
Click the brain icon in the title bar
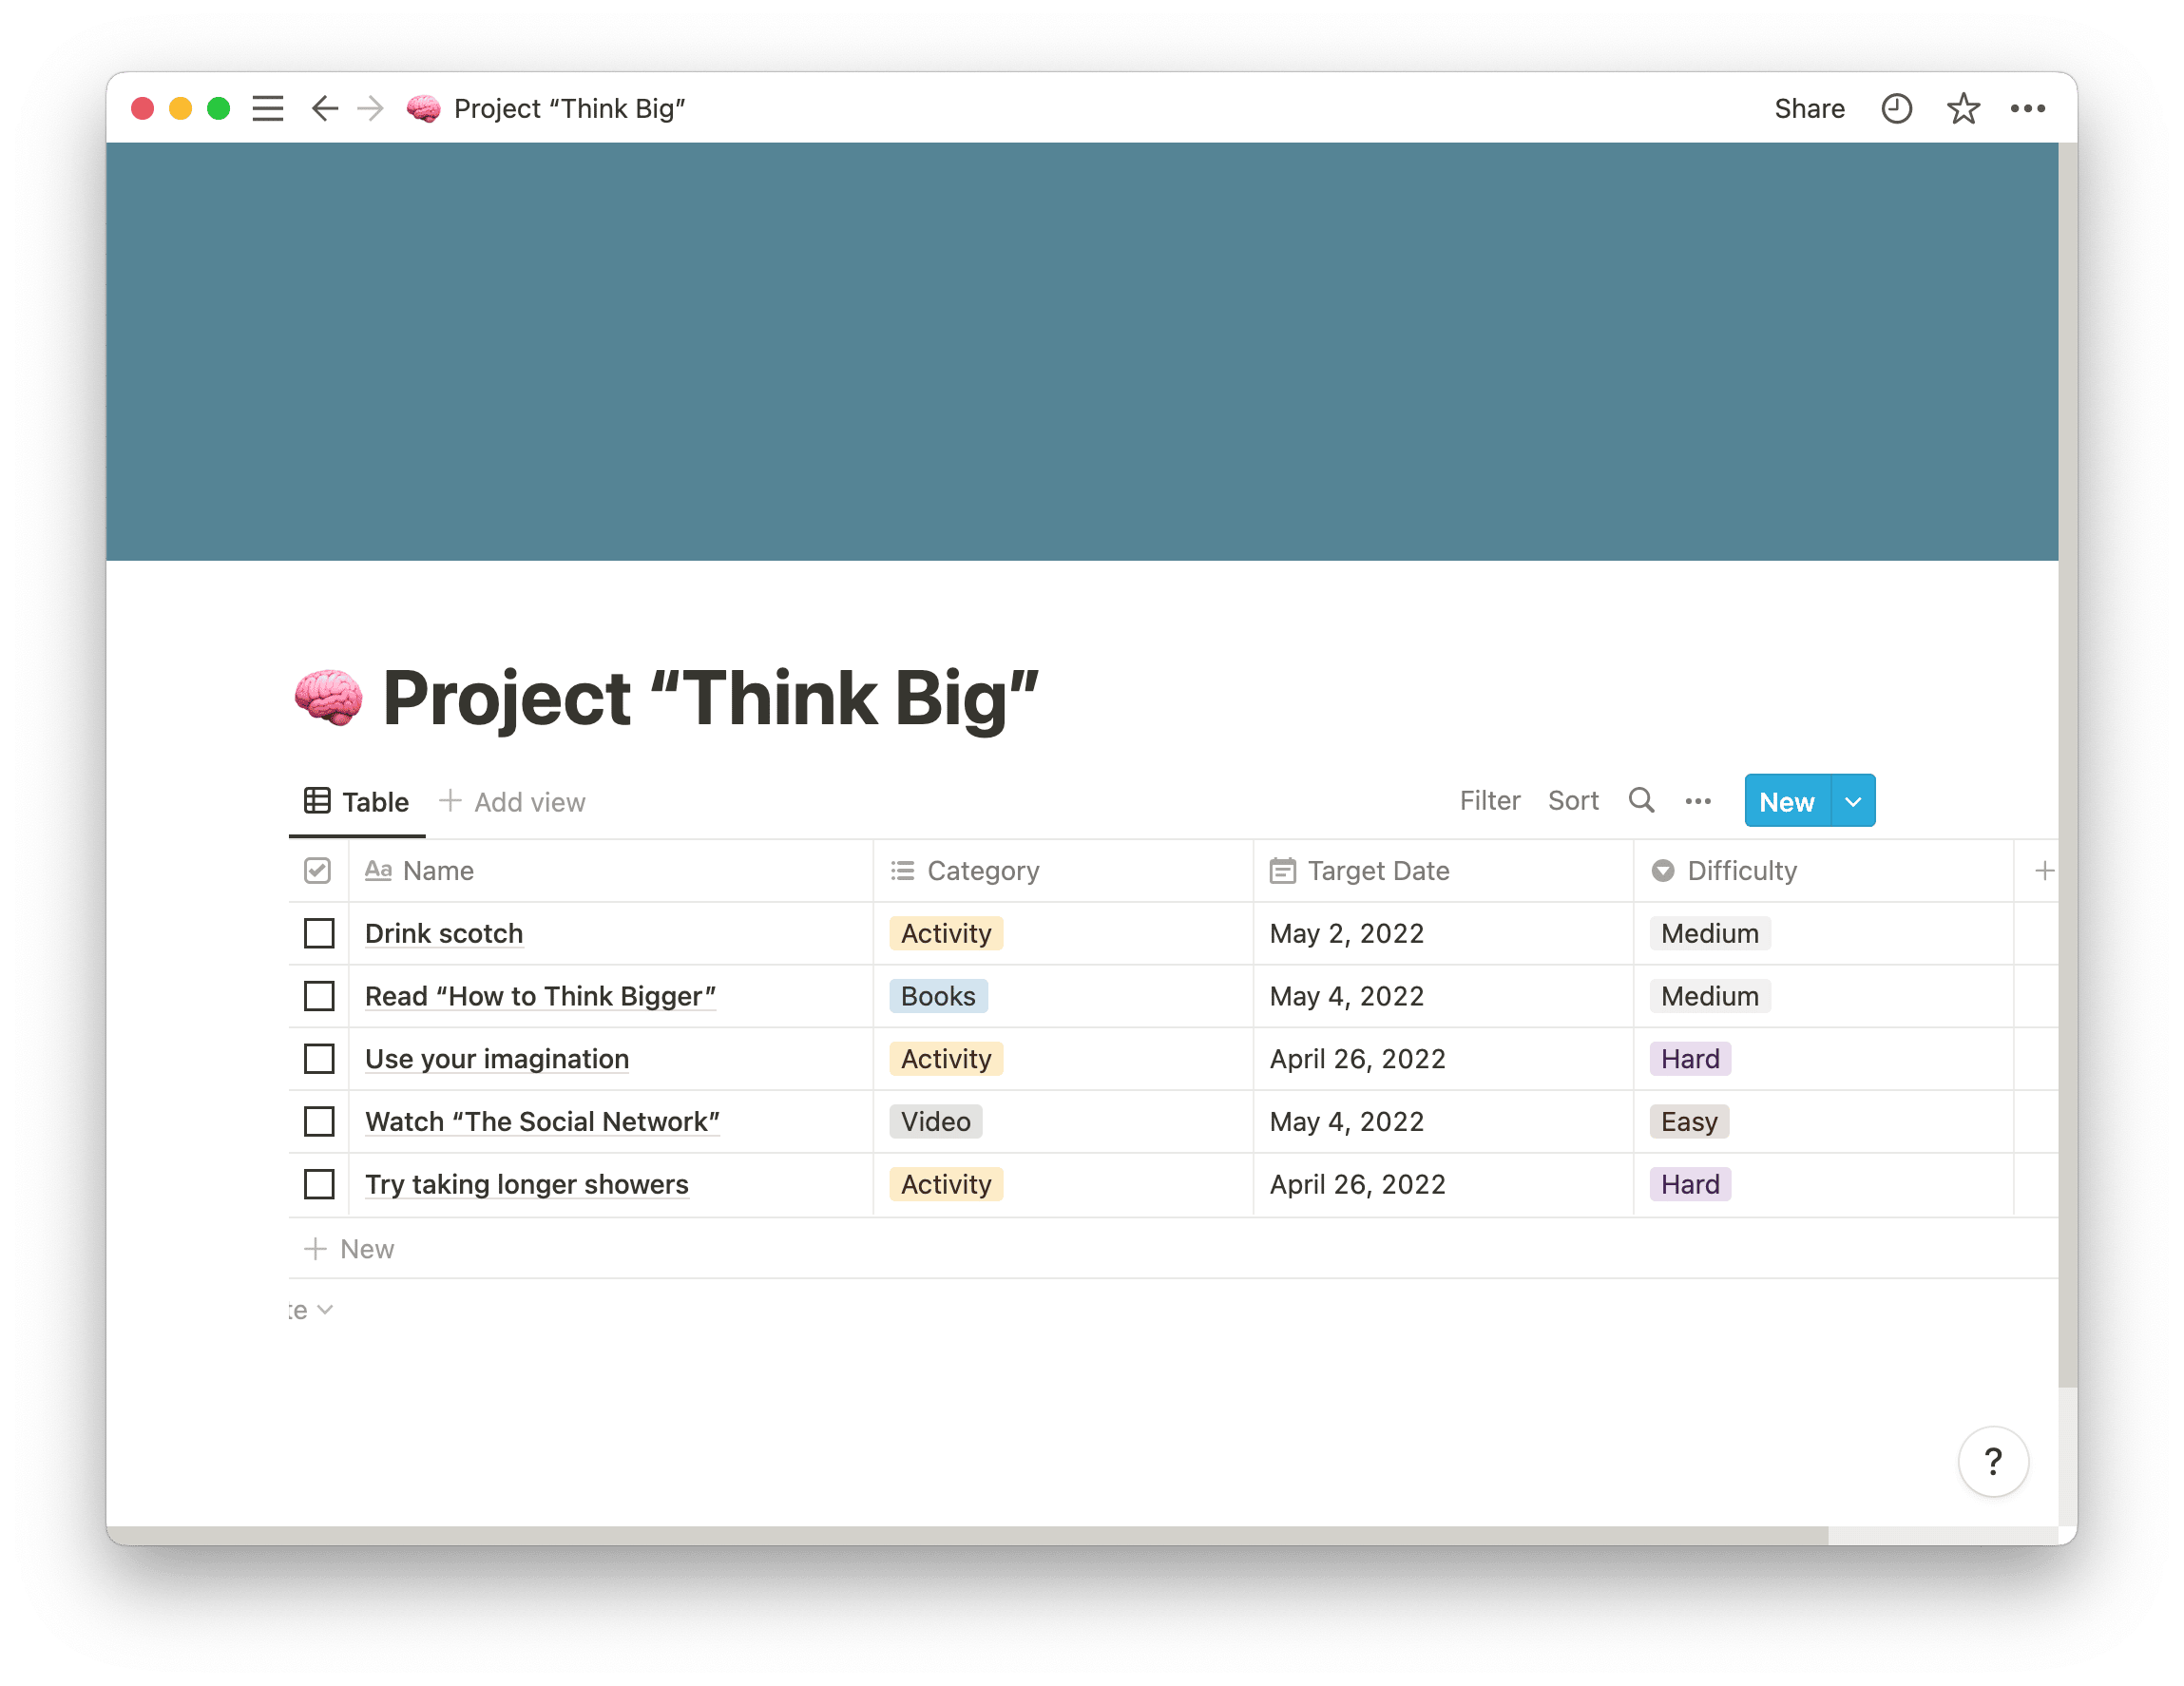(x=424, y=108)
